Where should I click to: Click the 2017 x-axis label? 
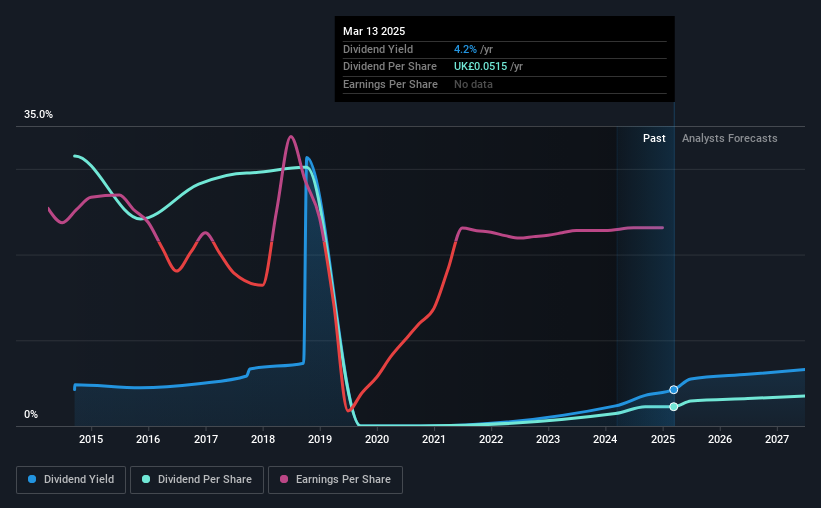click(206, 439)
